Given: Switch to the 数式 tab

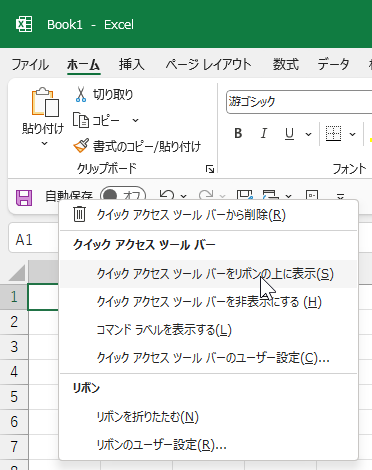Looking at the screenshot, I should tap(286, 64).
